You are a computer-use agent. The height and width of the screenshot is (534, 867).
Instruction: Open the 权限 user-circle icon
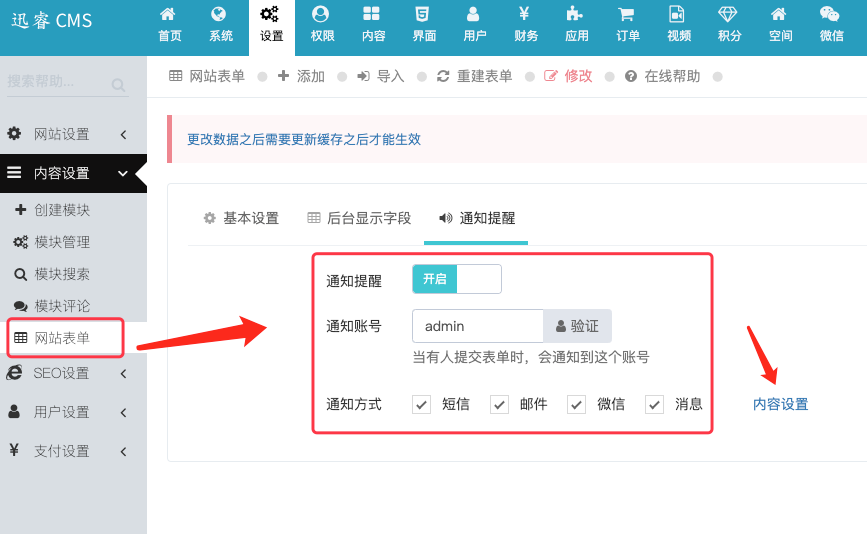321,14
